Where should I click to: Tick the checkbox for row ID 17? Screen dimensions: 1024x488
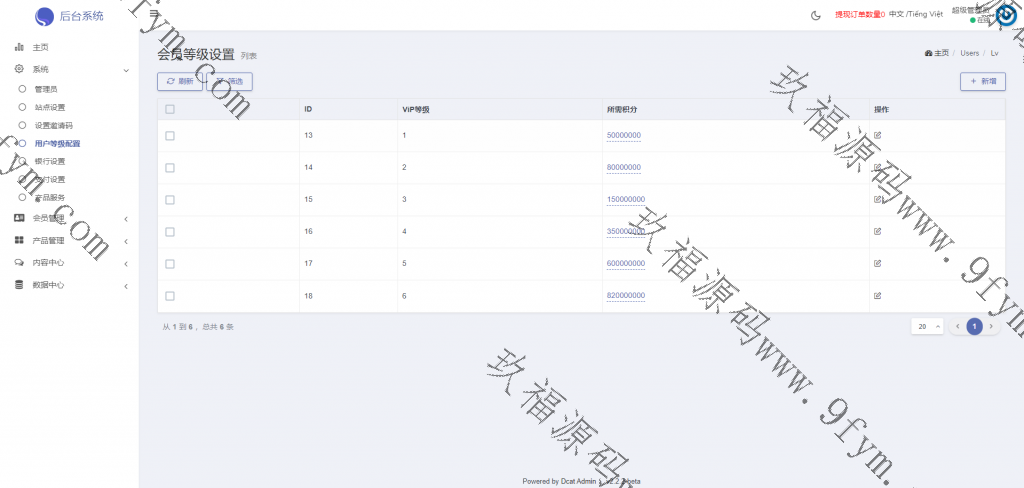click(x=170, y=264)
